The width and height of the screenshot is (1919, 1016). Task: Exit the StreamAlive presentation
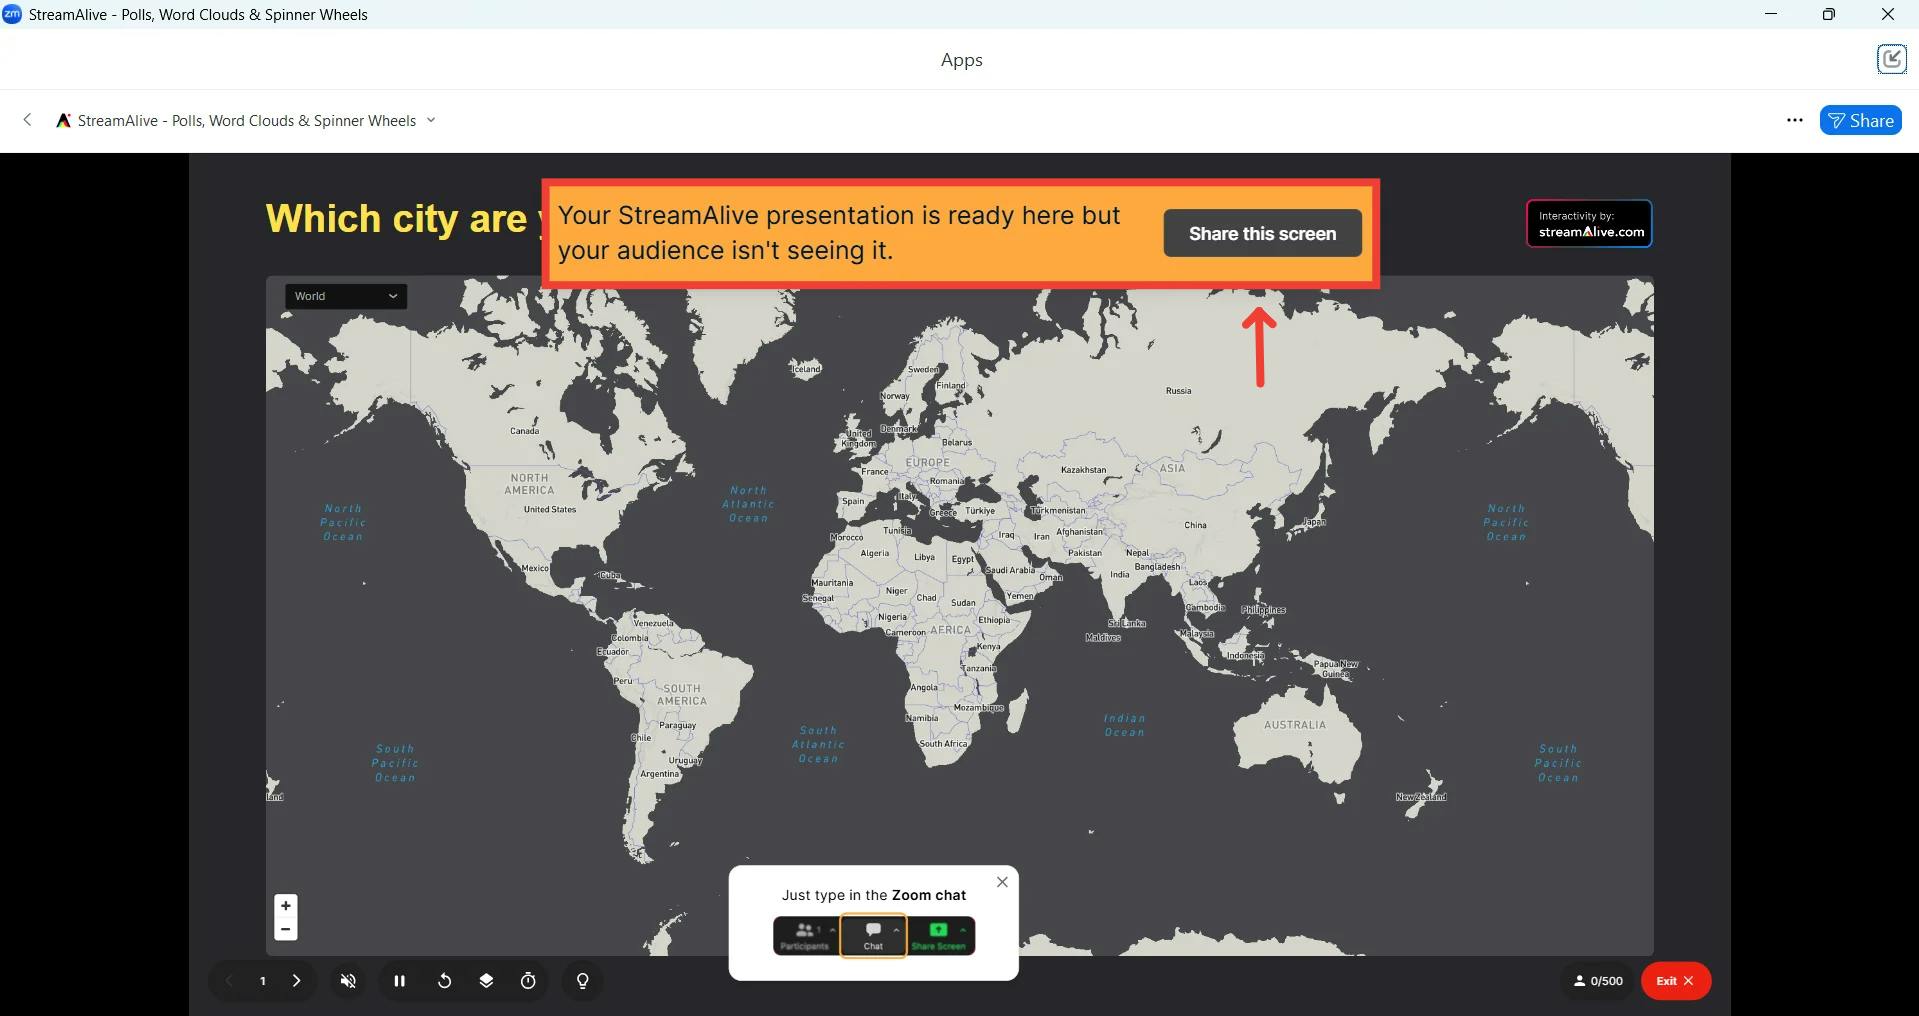coord(1676,981)
